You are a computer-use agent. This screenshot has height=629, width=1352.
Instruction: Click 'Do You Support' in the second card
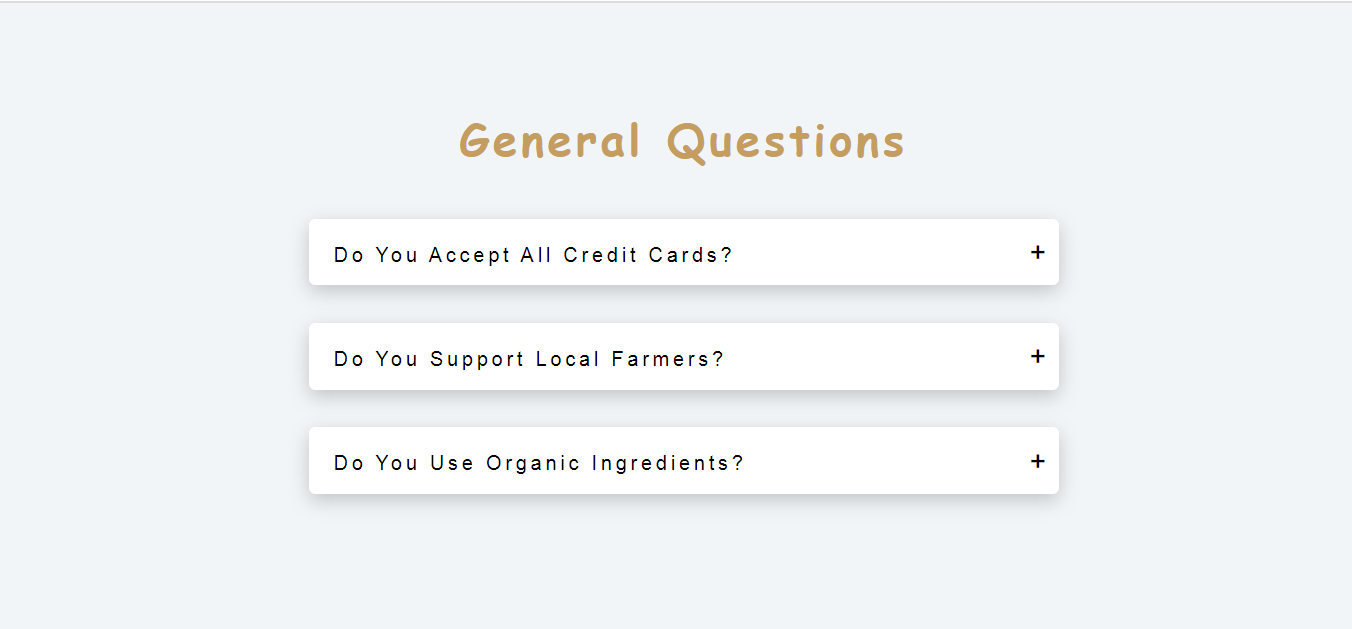click(x=427, y=359)
